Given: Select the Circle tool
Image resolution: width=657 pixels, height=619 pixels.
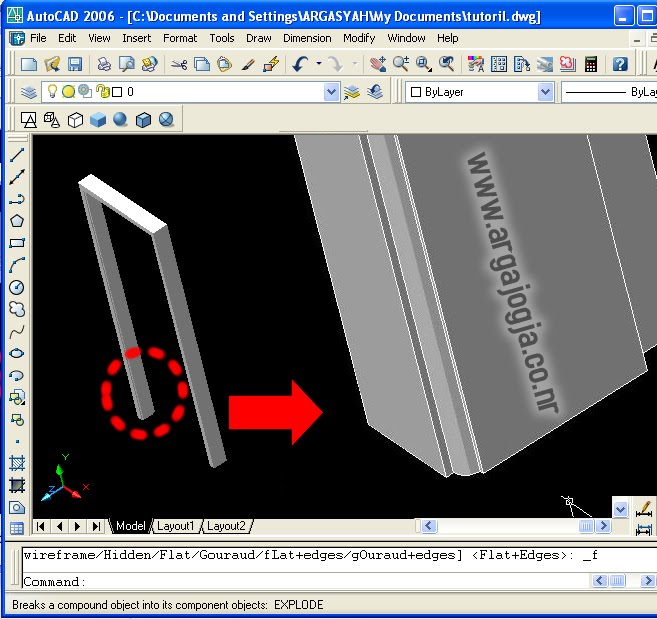Looking at the screenshot, I should point(17,287).
